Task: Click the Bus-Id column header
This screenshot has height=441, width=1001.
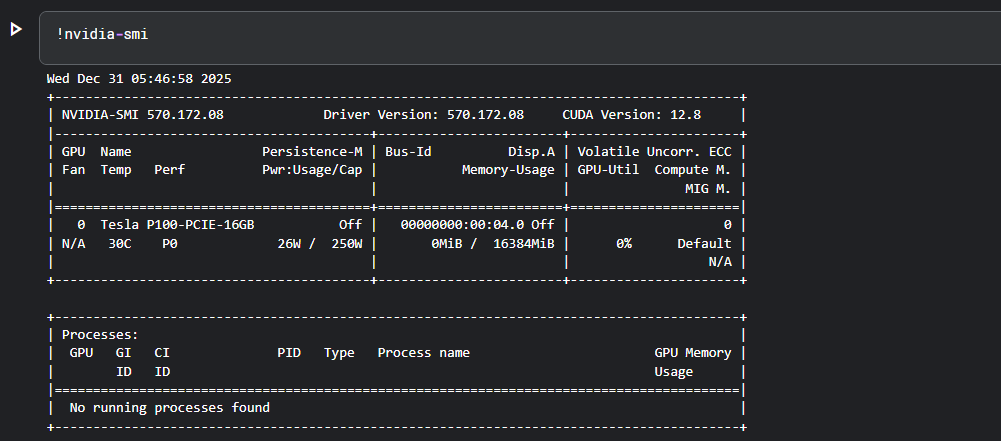Action: 408,151
